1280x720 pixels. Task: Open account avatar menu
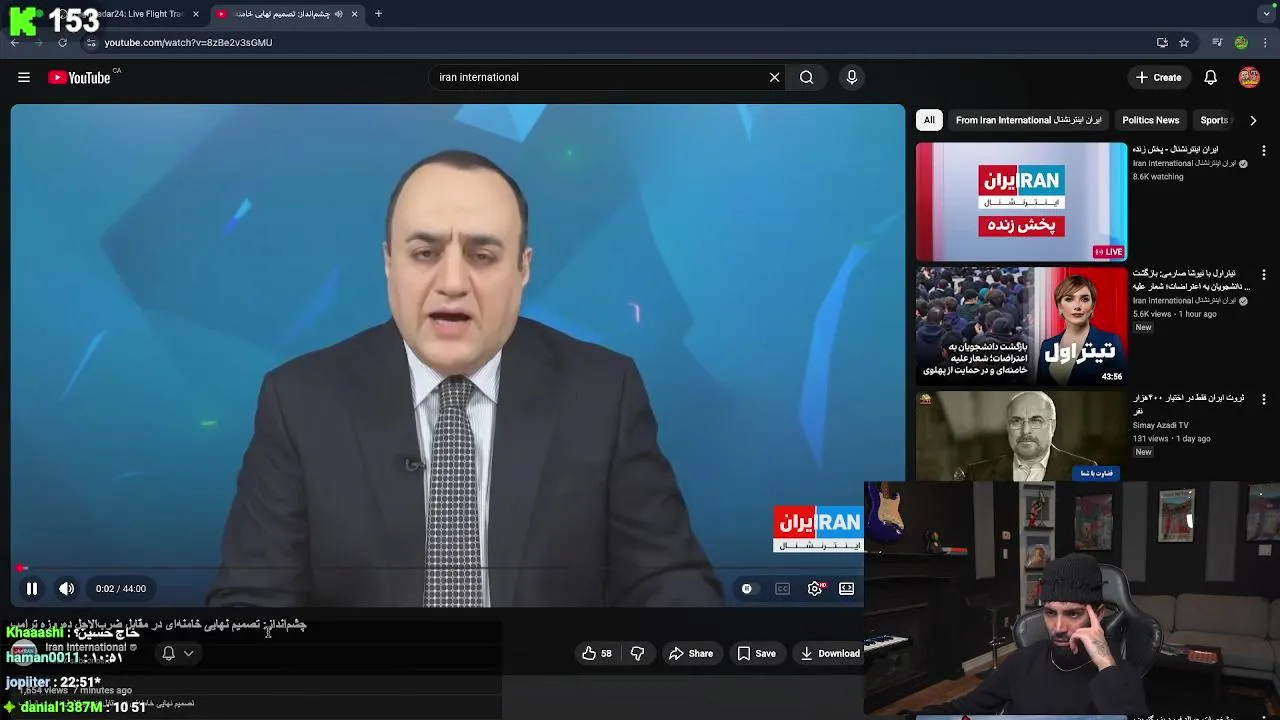click(x=1249, y=77)
